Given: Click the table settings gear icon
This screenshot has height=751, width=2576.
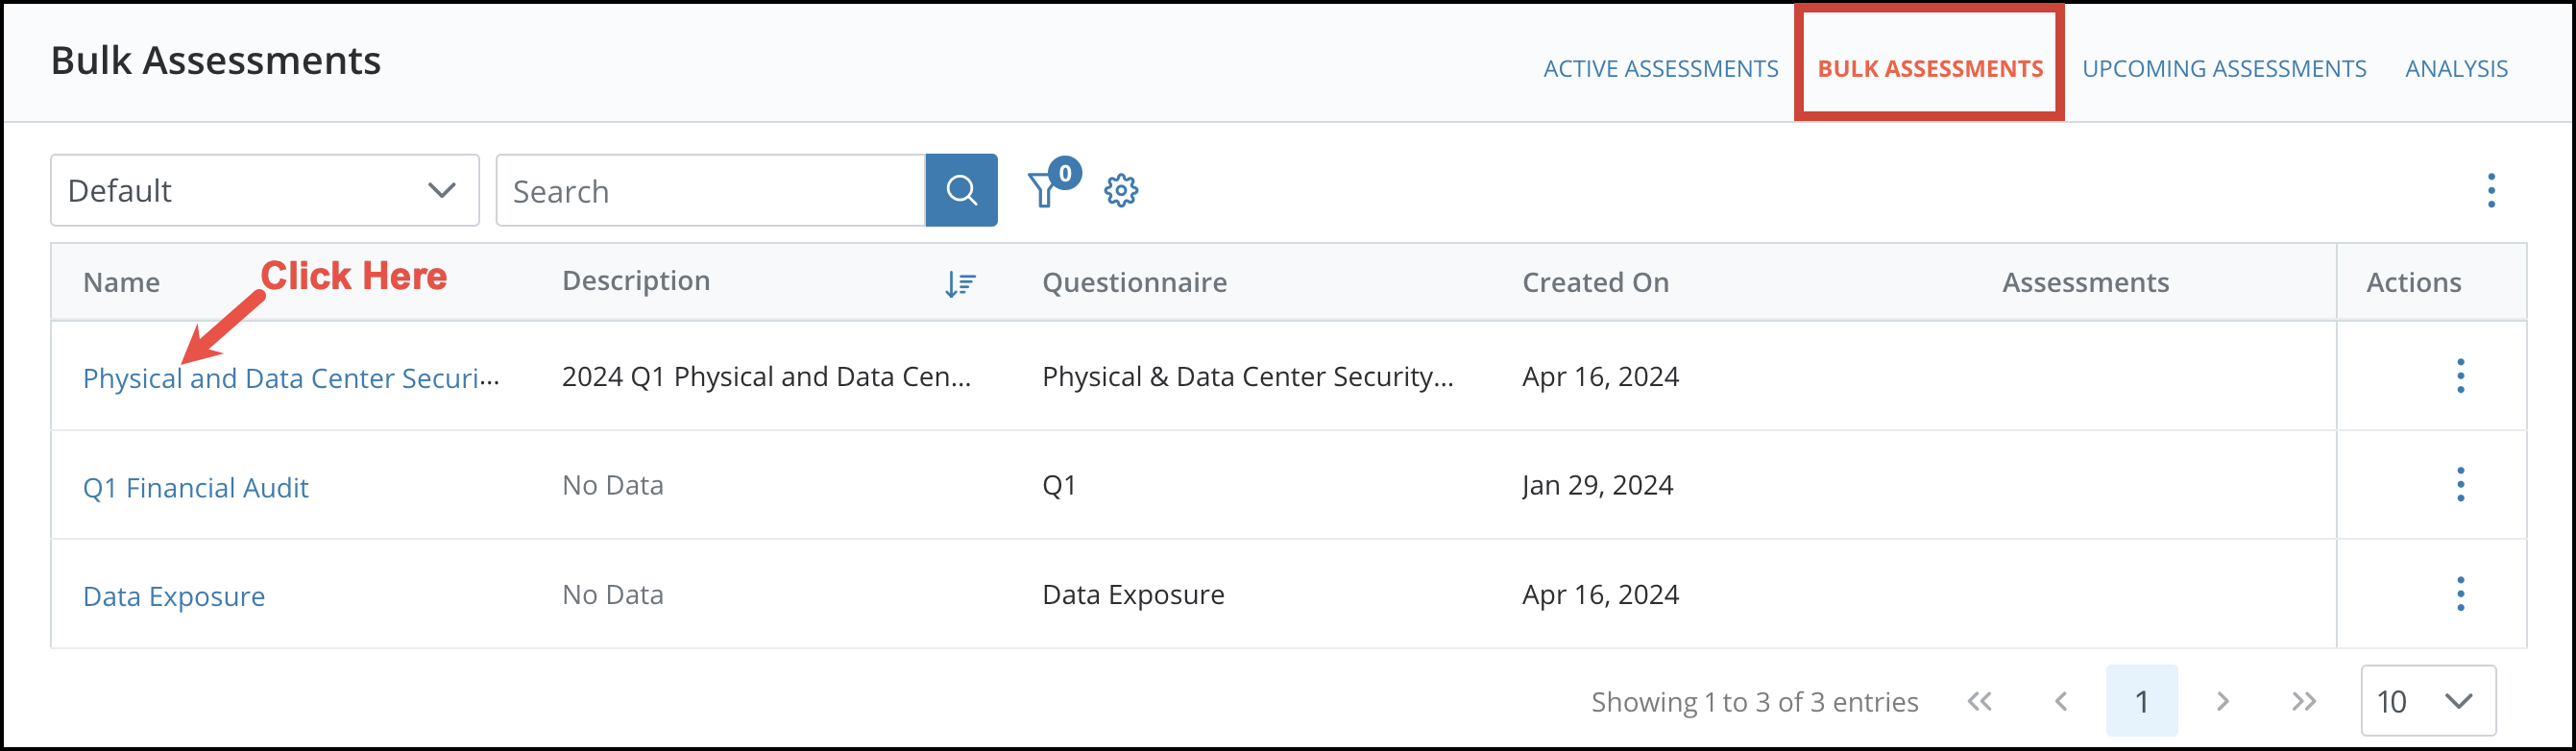Looking at the screenshot, I should click(x=1121, y=189).
